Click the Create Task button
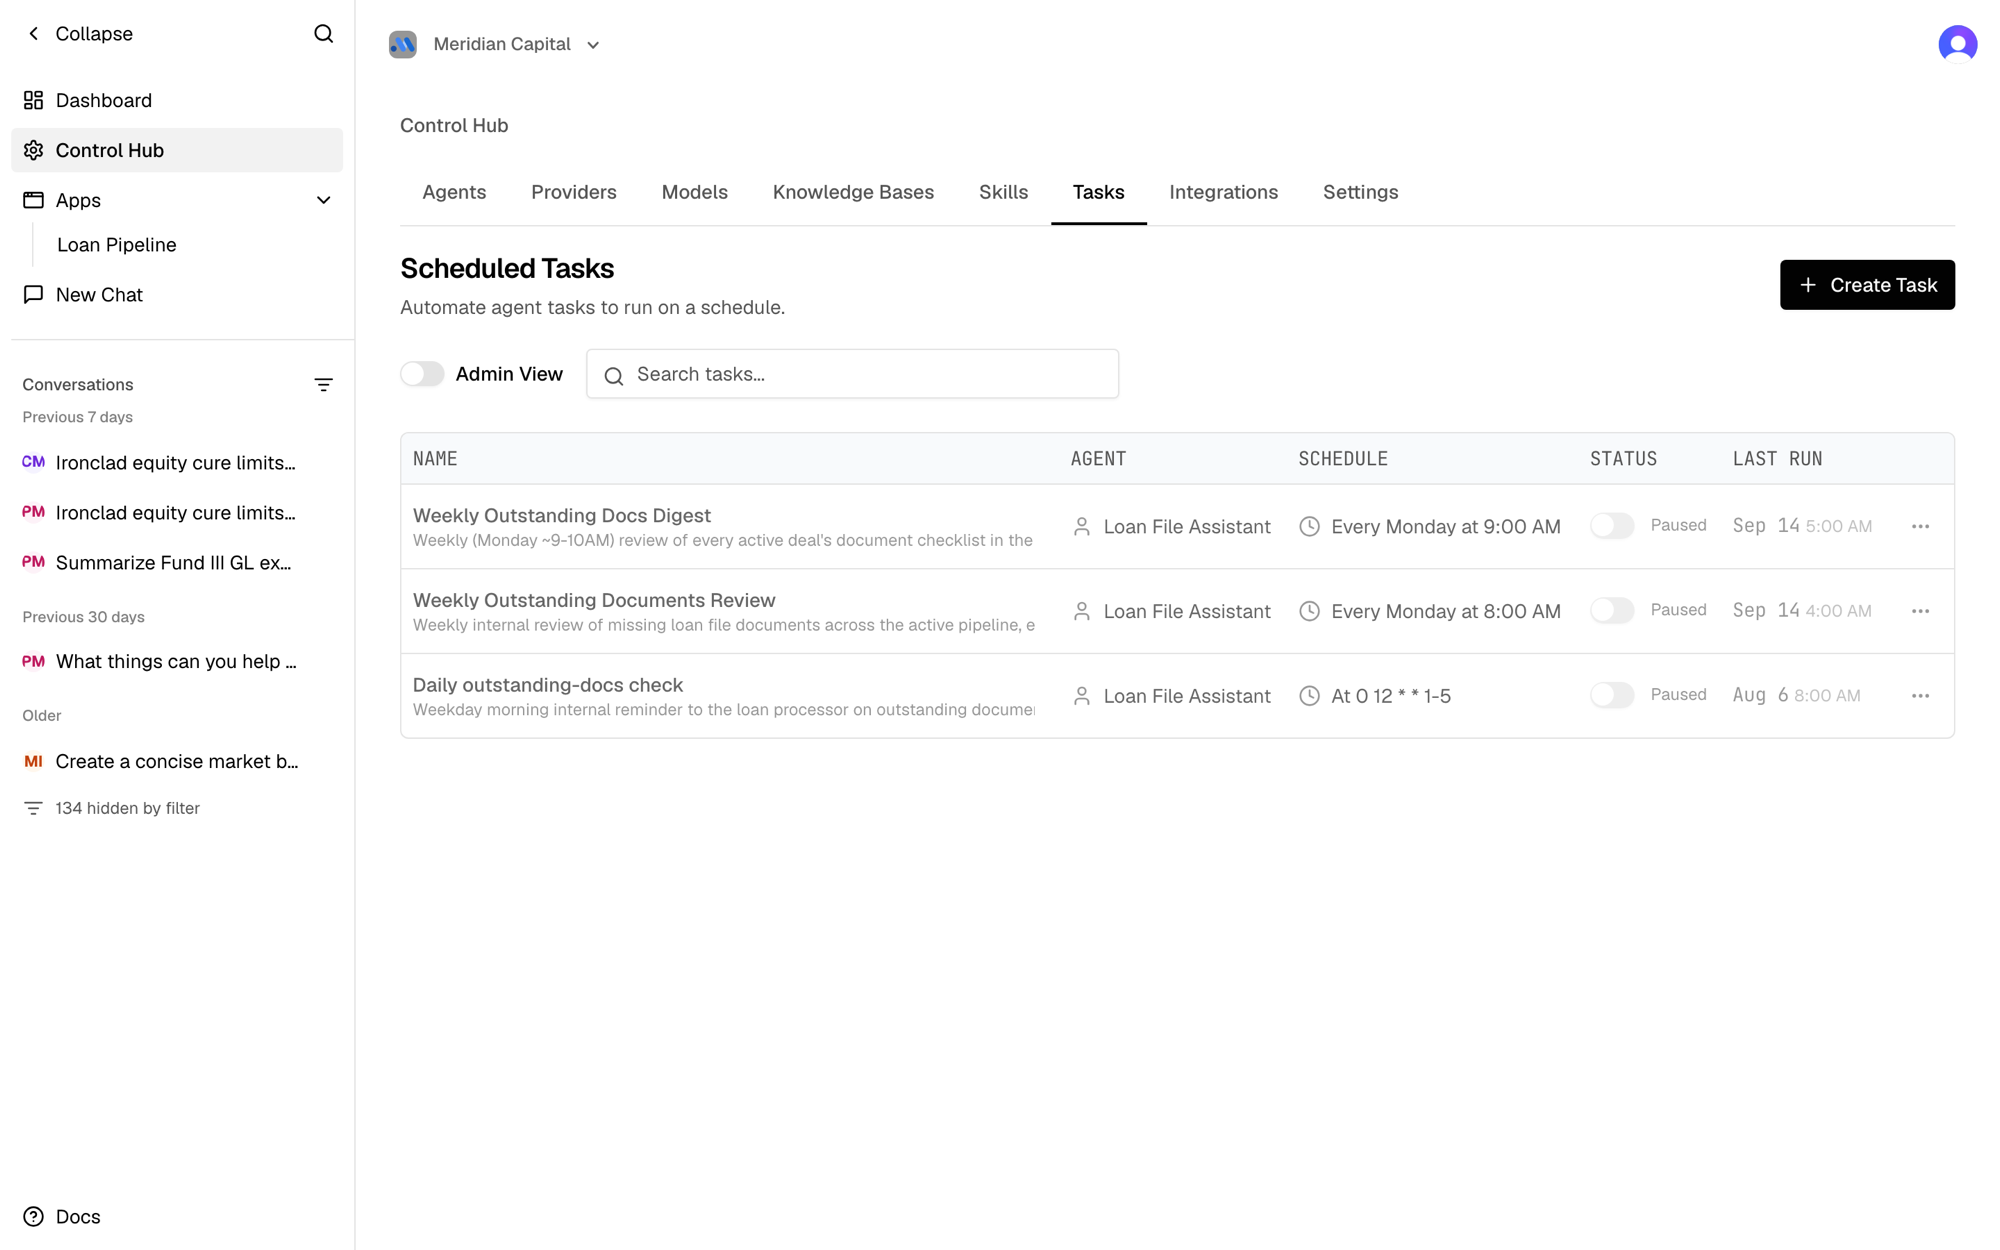Image resolution: width=2000 pixels, height=1250 pixels. 1867,285
